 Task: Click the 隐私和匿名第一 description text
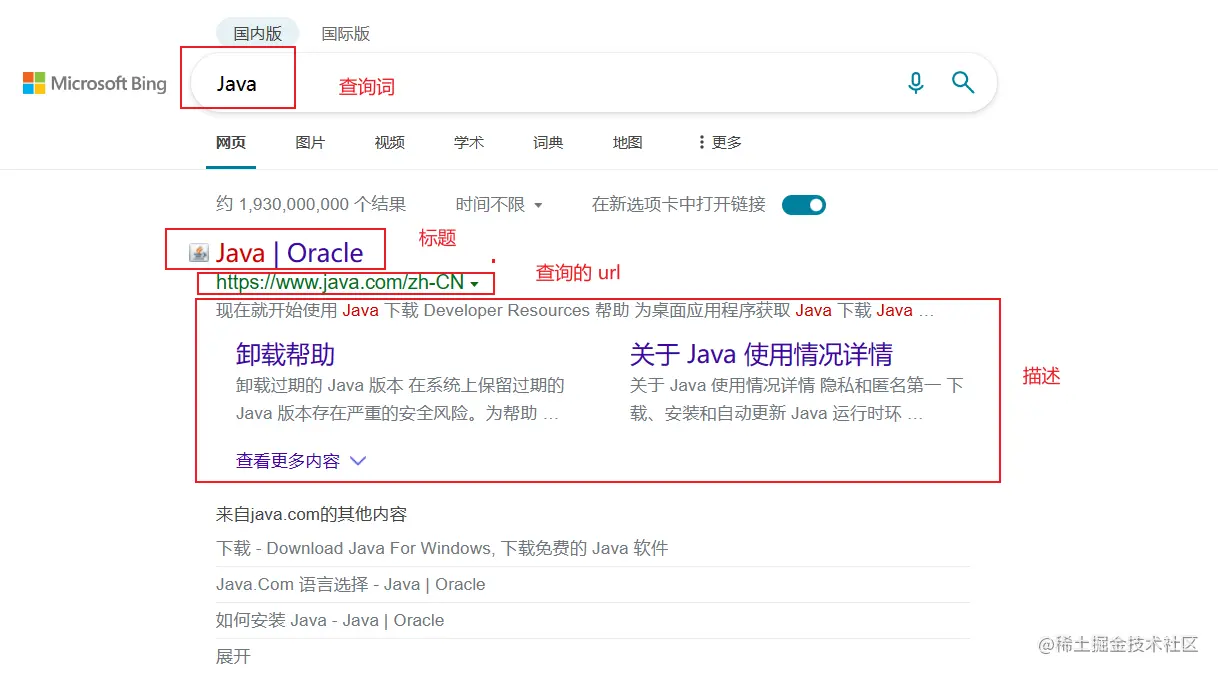[797, 399]
